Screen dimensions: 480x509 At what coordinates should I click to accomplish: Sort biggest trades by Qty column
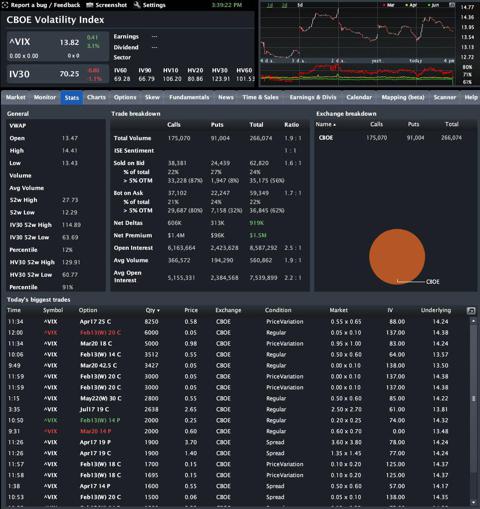point(152,310)
